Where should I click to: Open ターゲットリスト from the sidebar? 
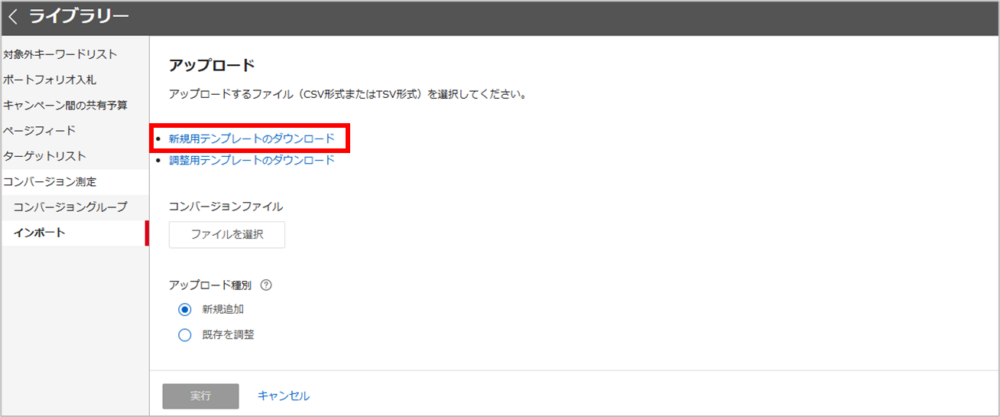(x=44, y=156)
